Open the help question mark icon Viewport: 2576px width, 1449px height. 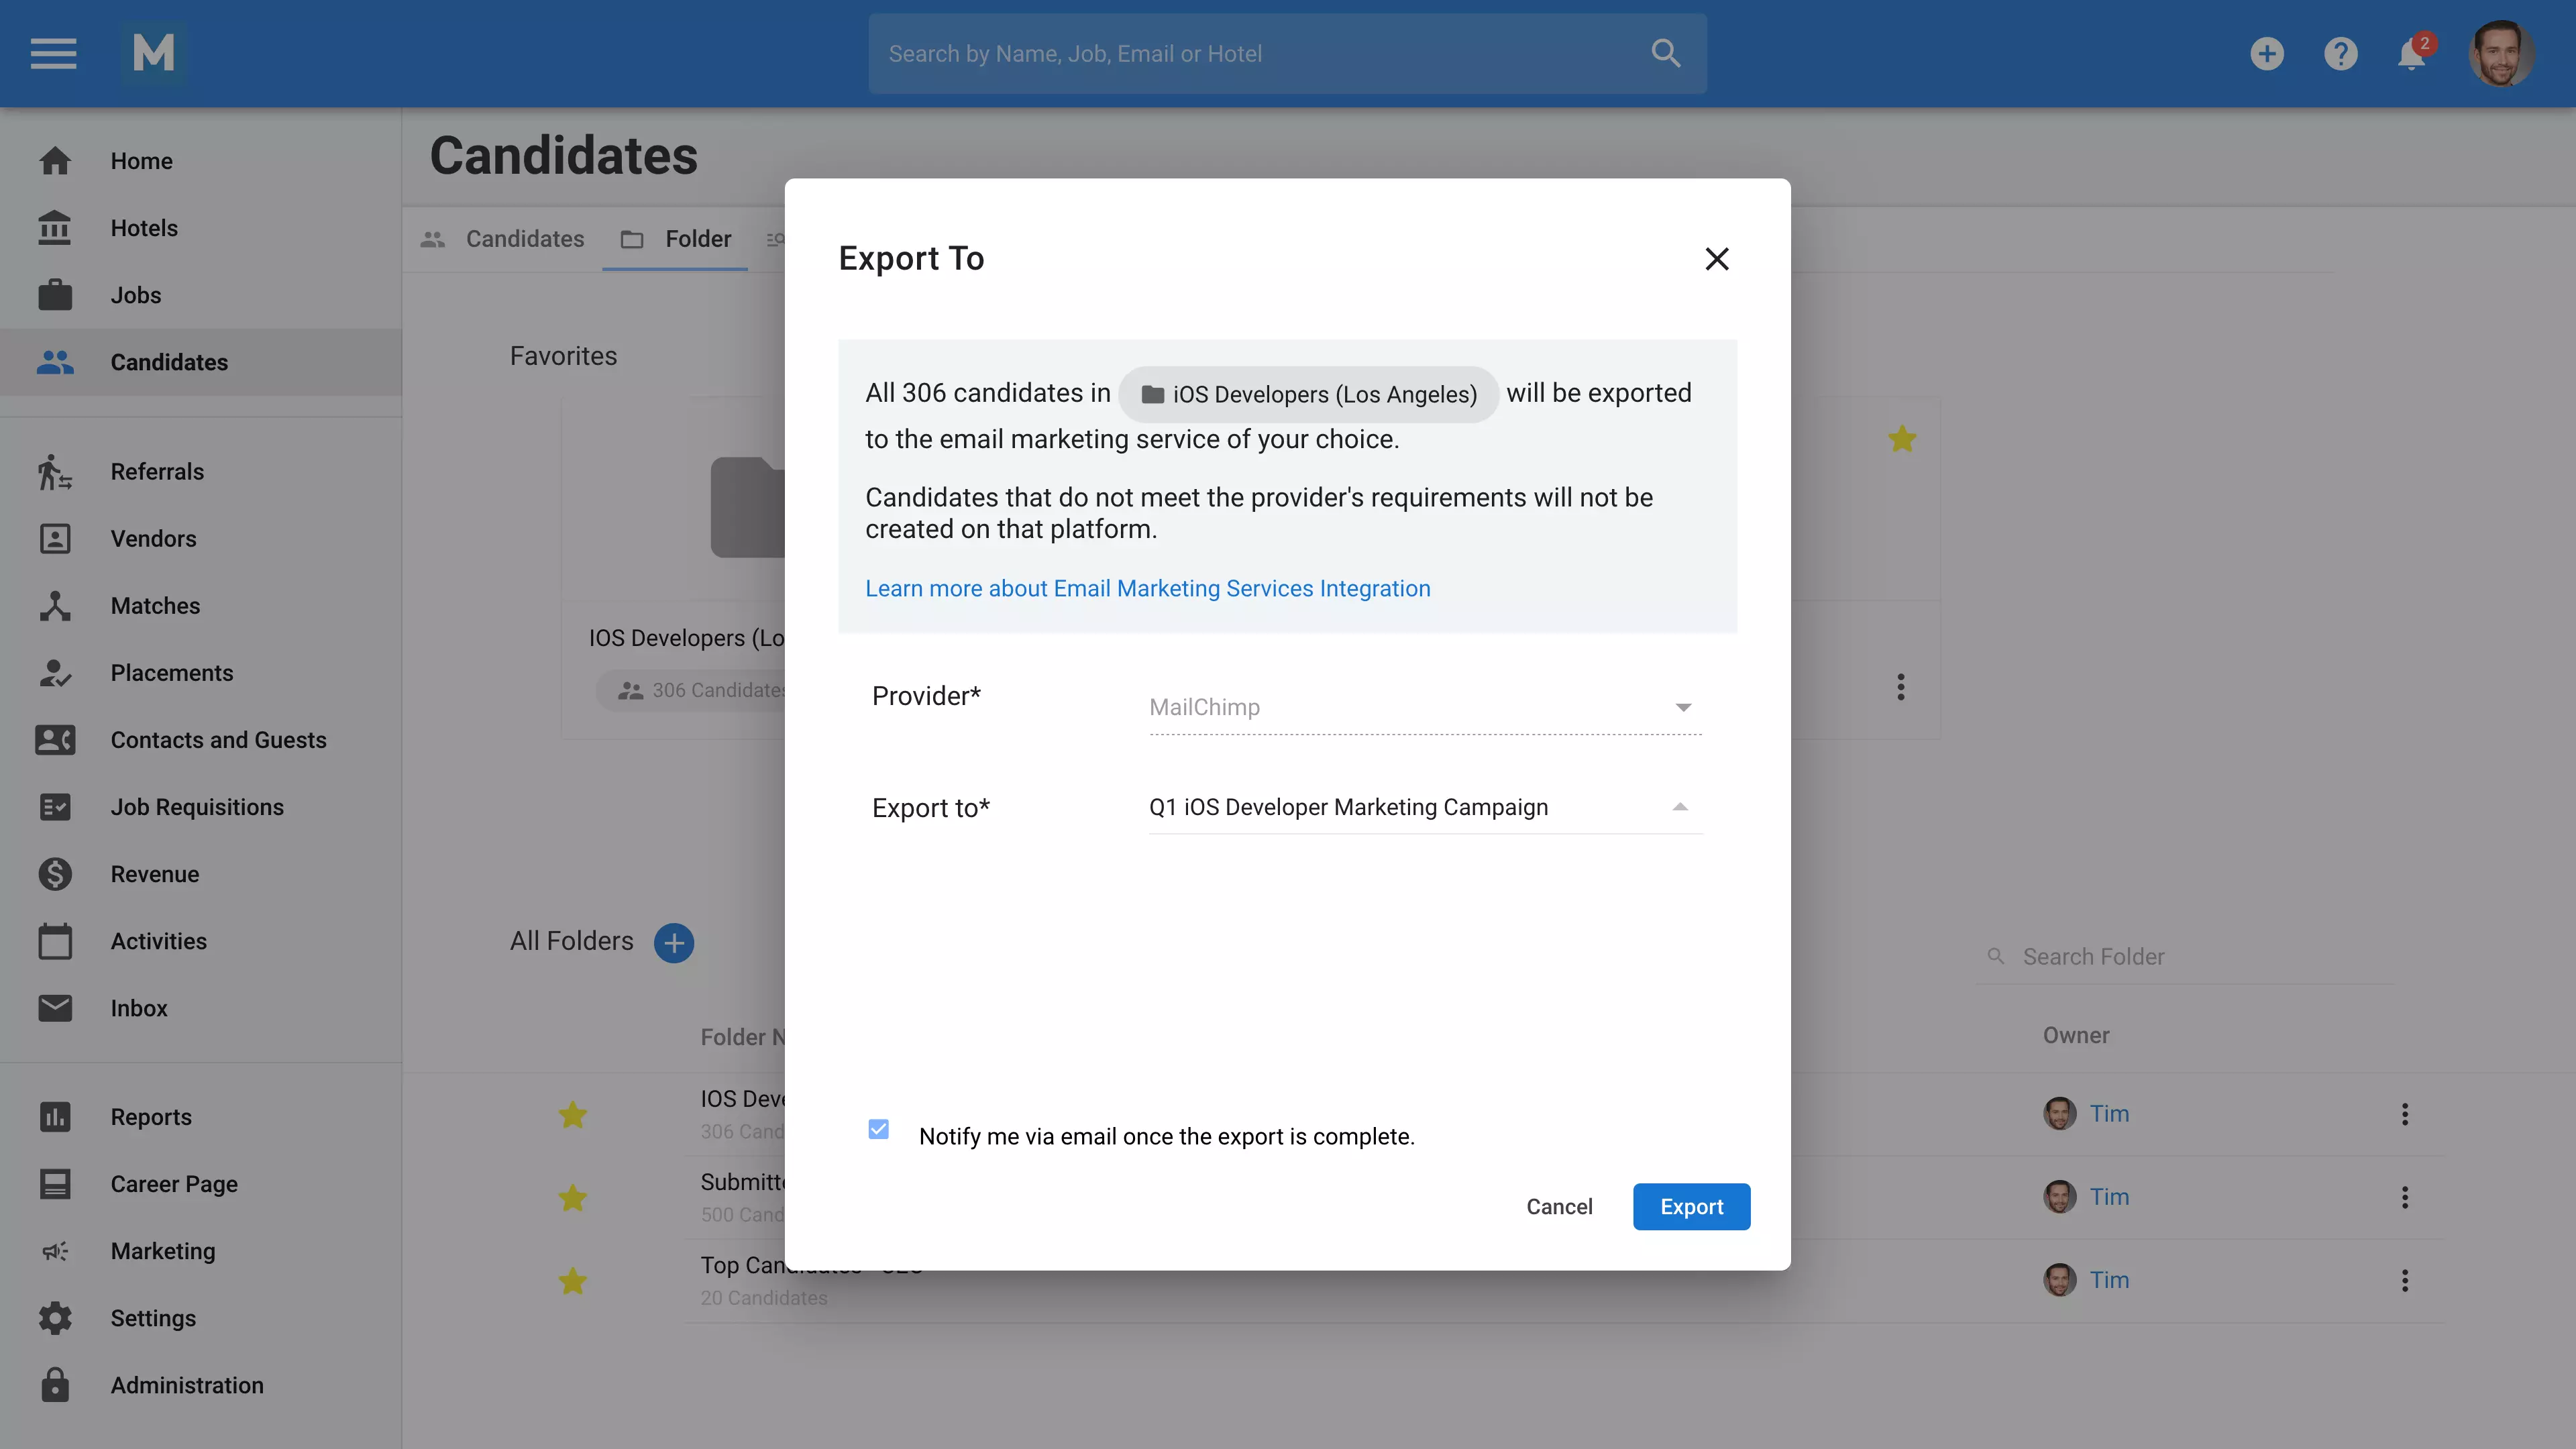pyautogui.click(x=2340, y=54)
